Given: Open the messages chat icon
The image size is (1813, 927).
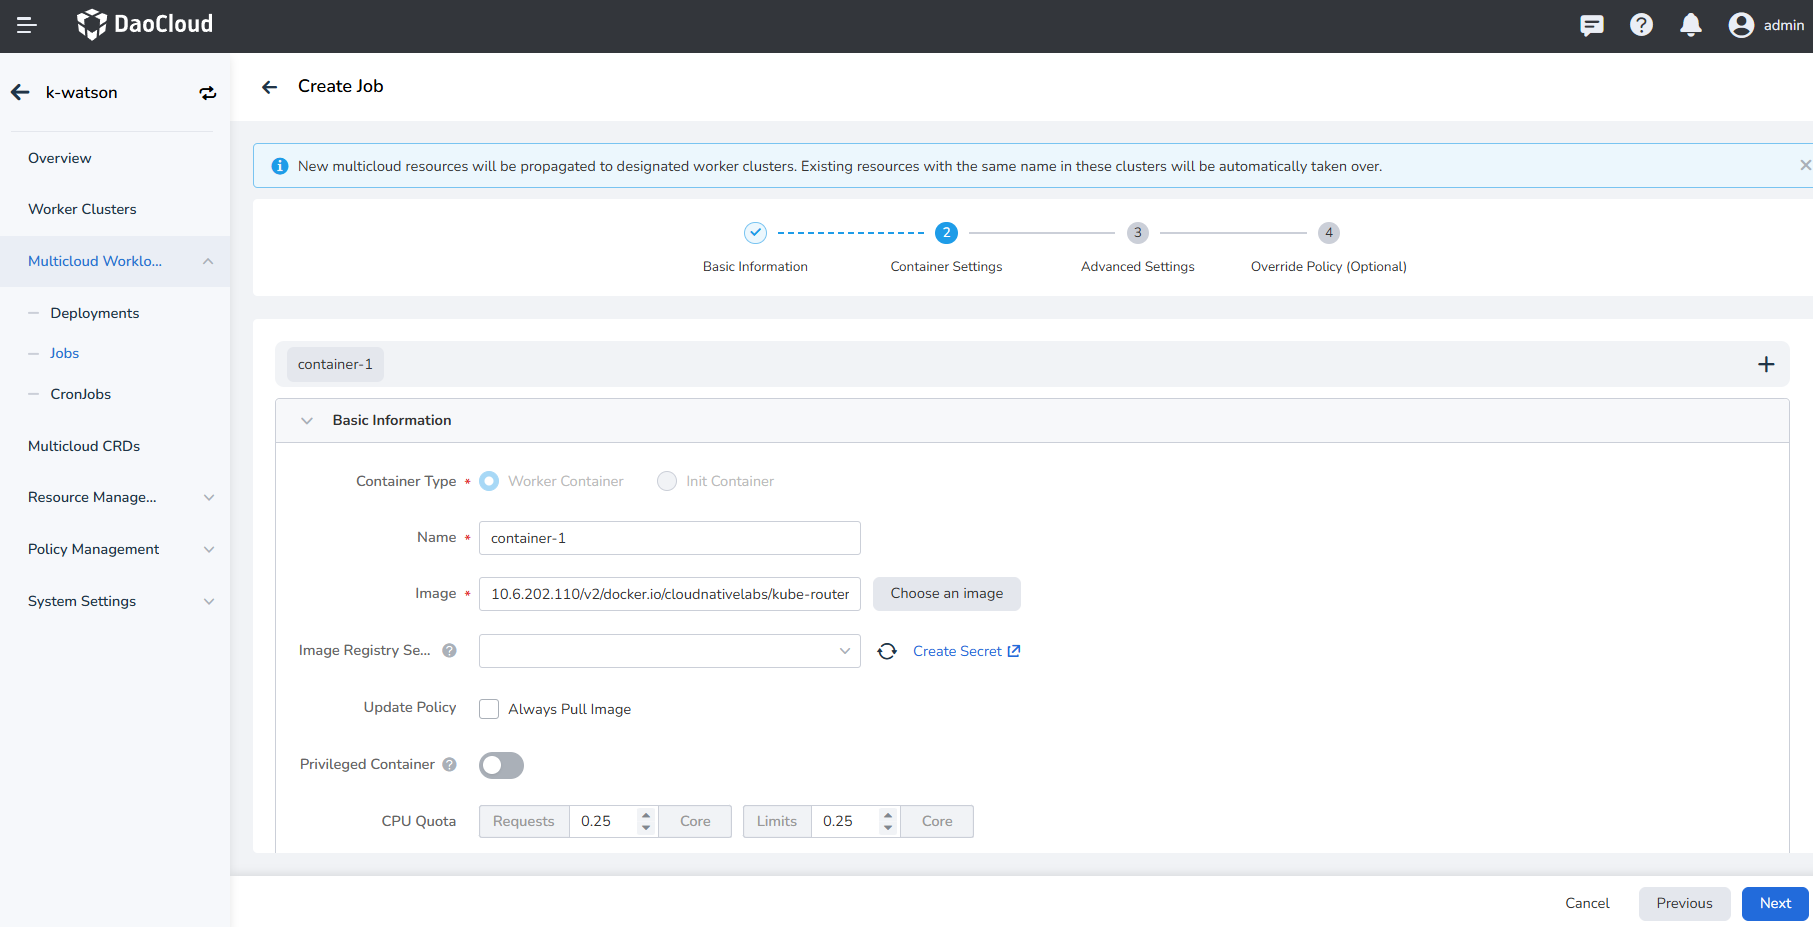Looking at the screenshot, I should pyautogui.click(x=1591, y=25).
